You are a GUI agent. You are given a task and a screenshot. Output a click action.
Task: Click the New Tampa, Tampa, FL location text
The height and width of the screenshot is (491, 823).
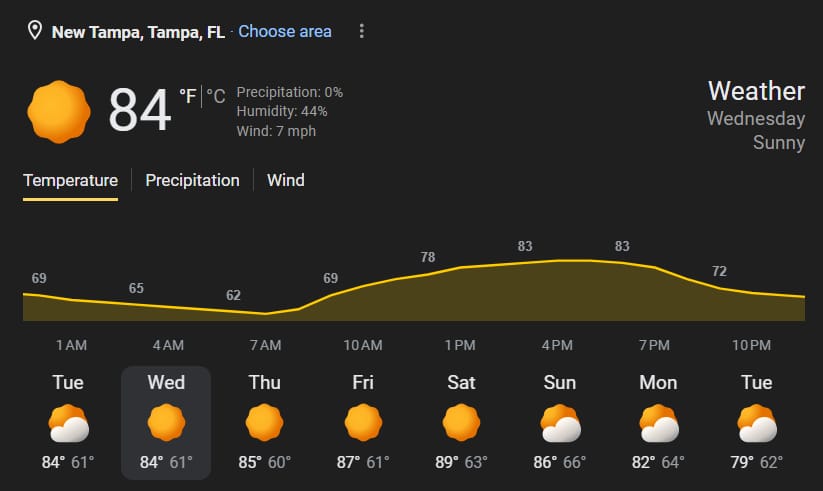138,31
